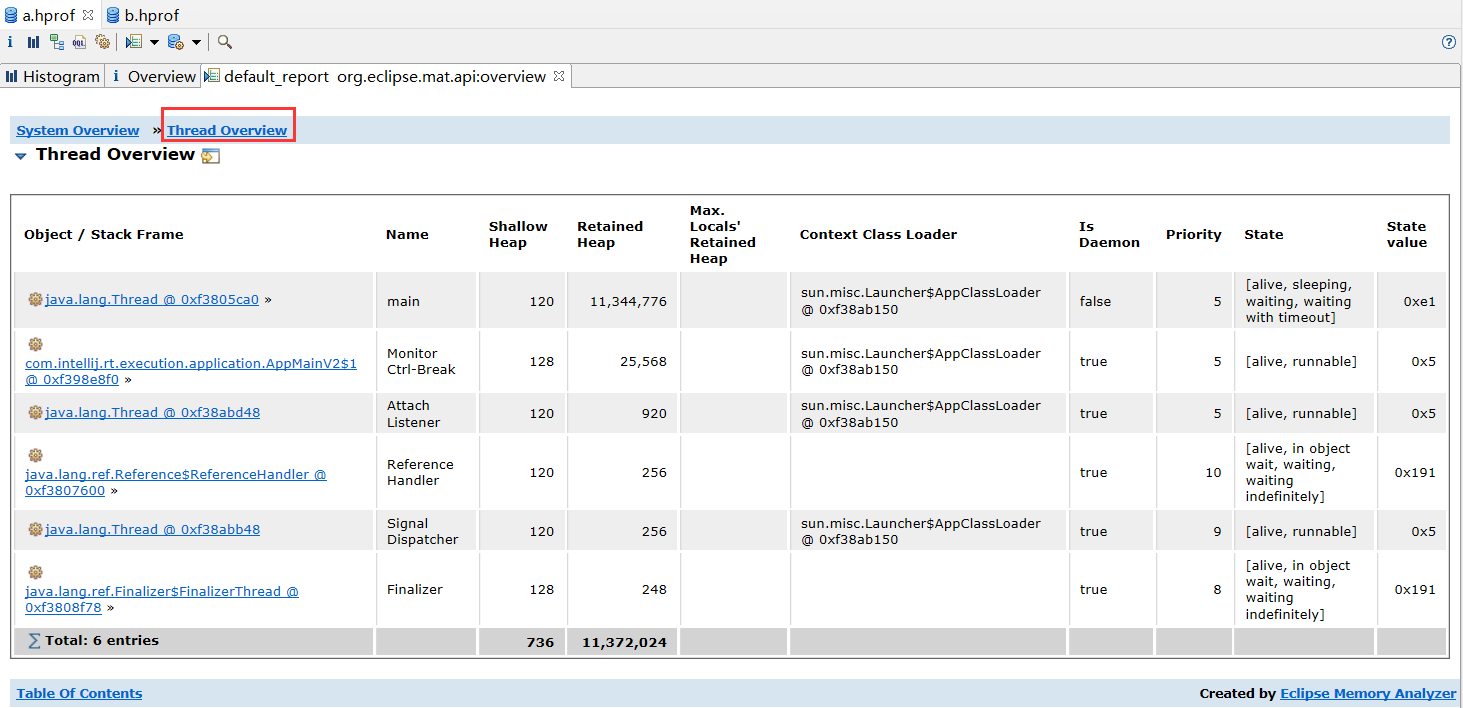Select the Overview inner tab
1463x708 pixels.
[153, 76]
